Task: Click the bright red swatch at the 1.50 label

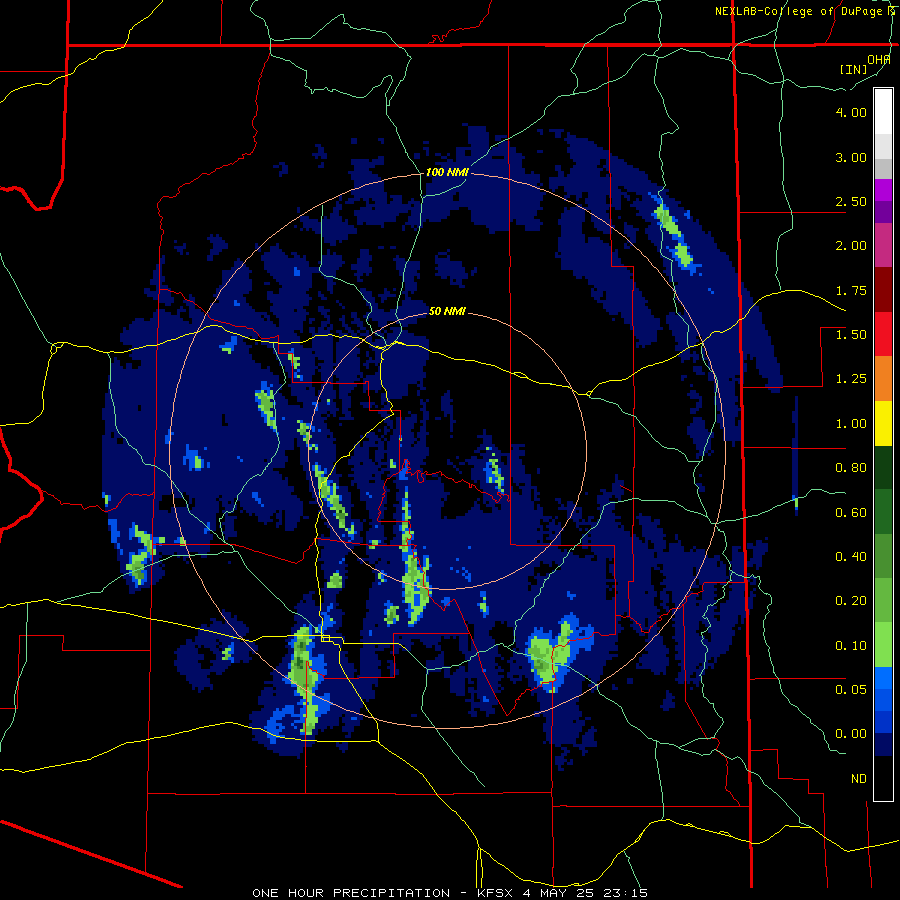Action: coord(883,334)
